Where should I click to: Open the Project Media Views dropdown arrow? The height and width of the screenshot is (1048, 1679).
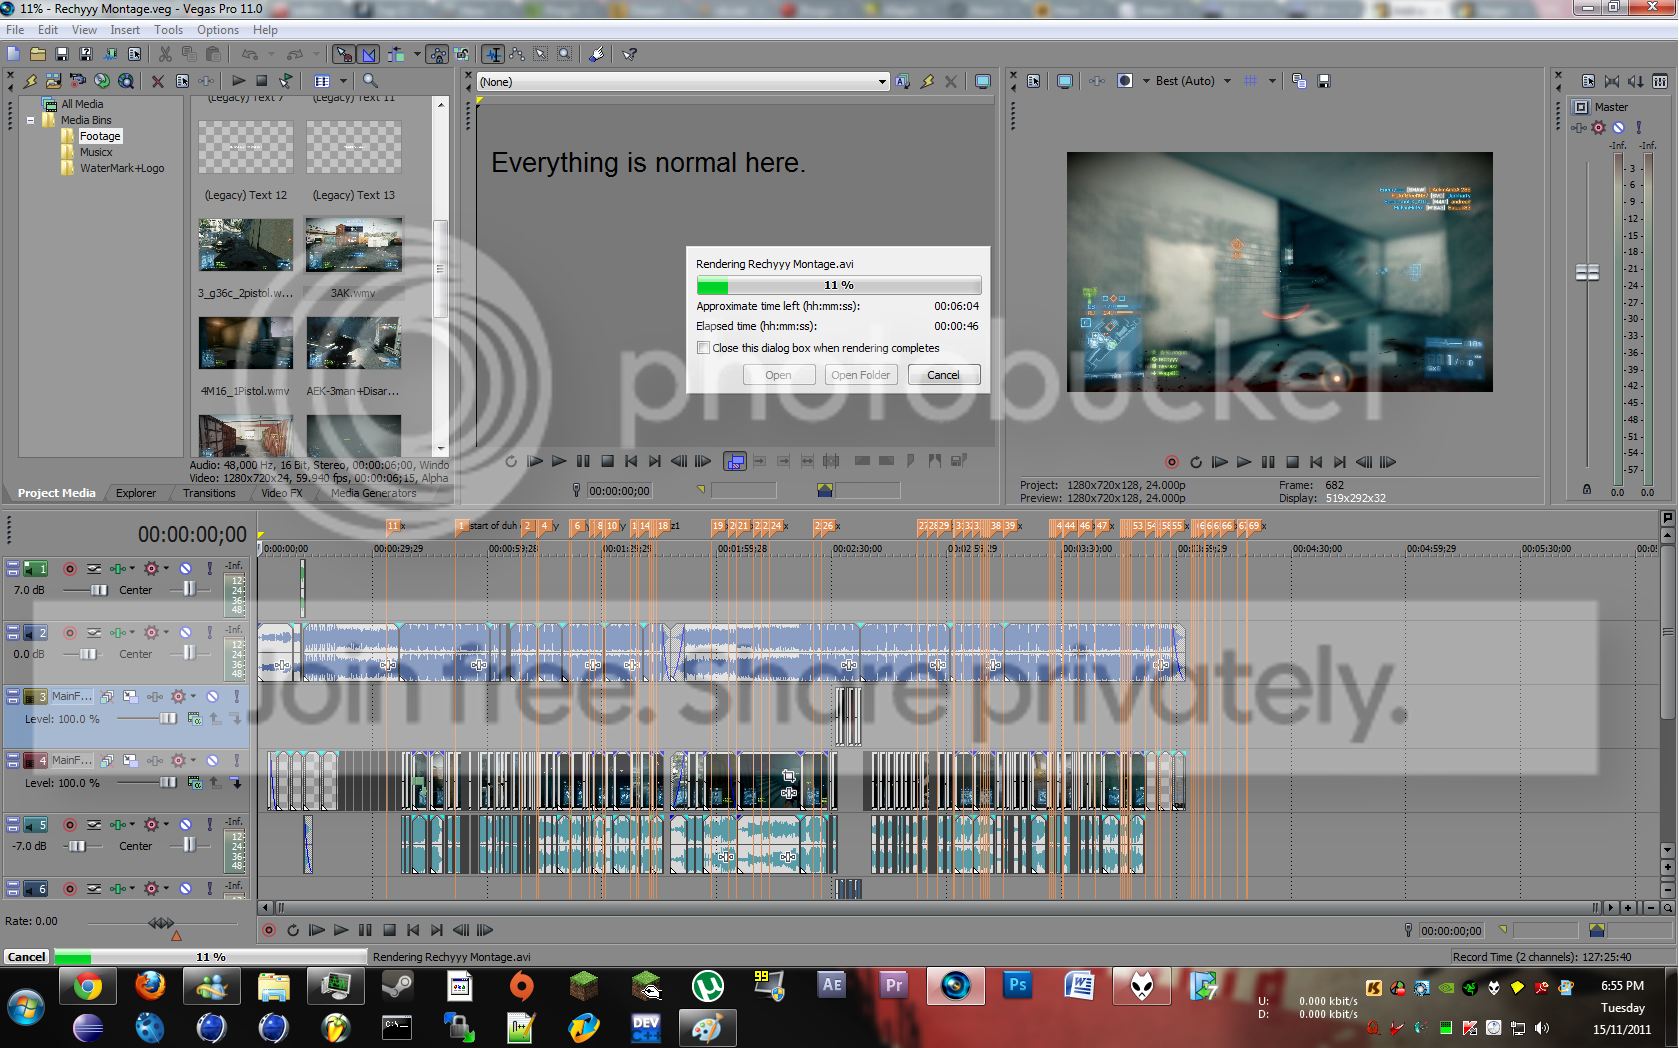(x=343, y=81)
